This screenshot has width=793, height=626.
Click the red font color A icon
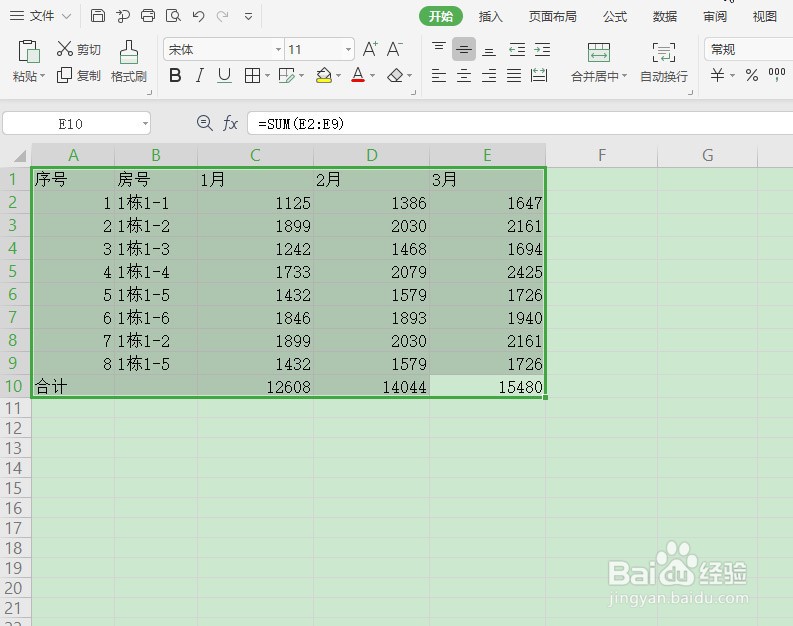click(358, 75)
